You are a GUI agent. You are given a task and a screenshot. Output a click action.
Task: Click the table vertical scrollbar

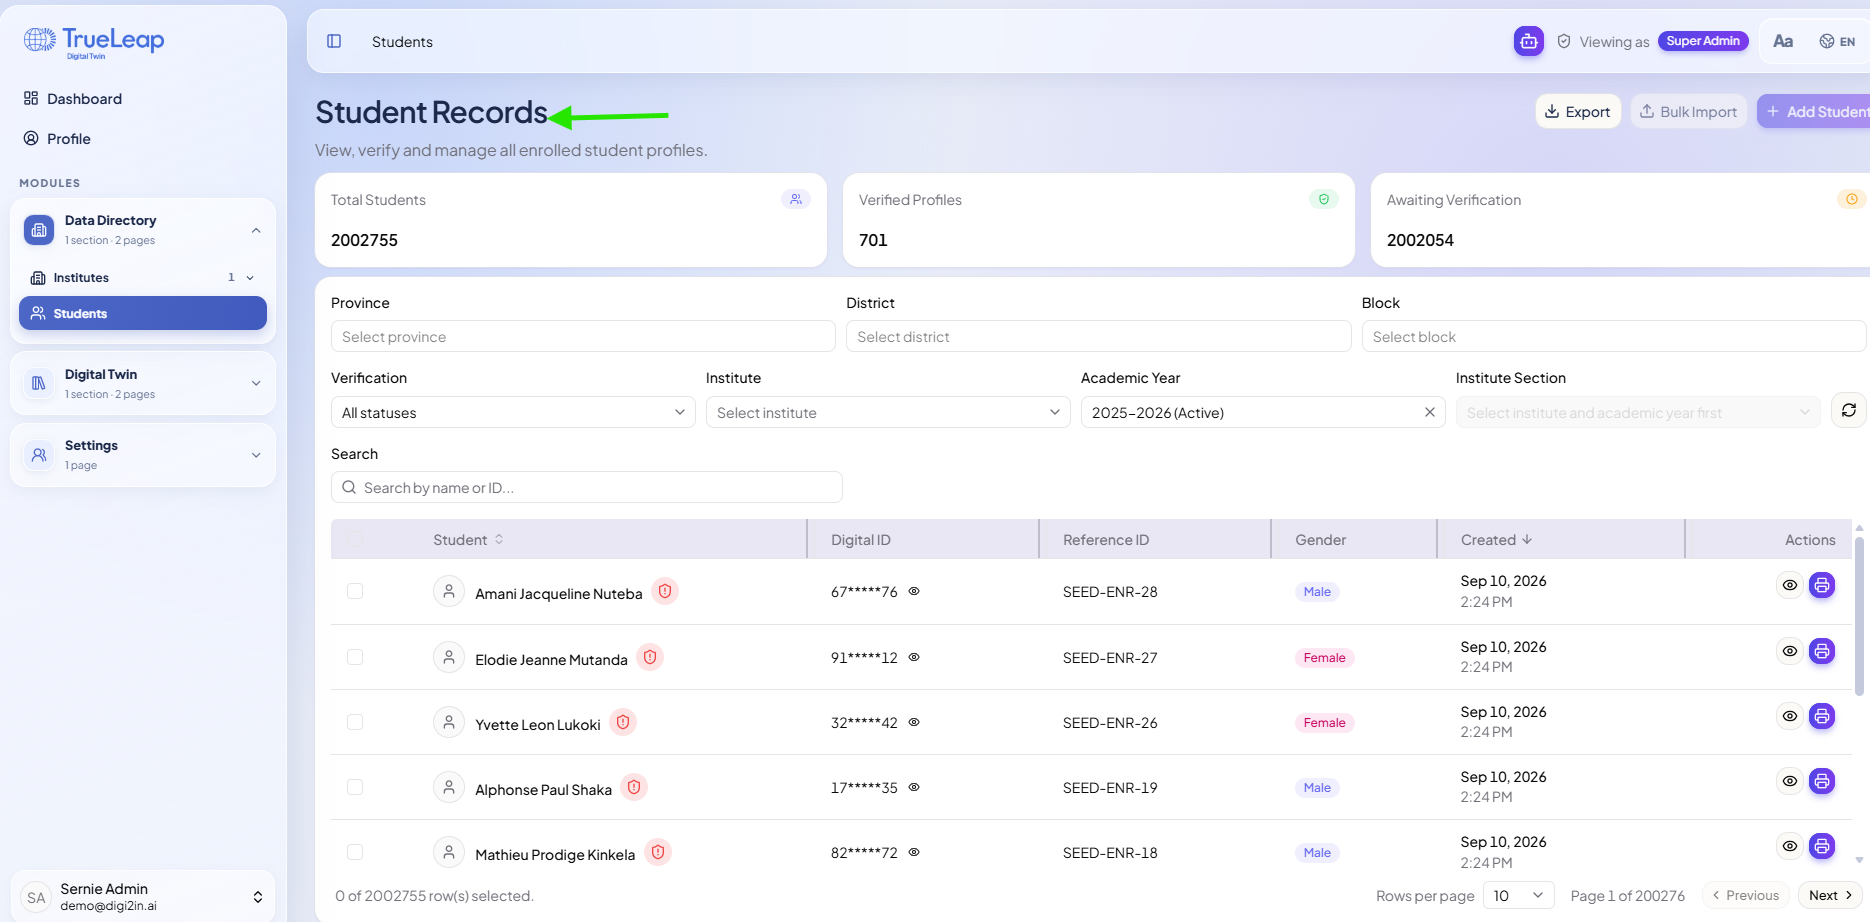coord(1860,615)
